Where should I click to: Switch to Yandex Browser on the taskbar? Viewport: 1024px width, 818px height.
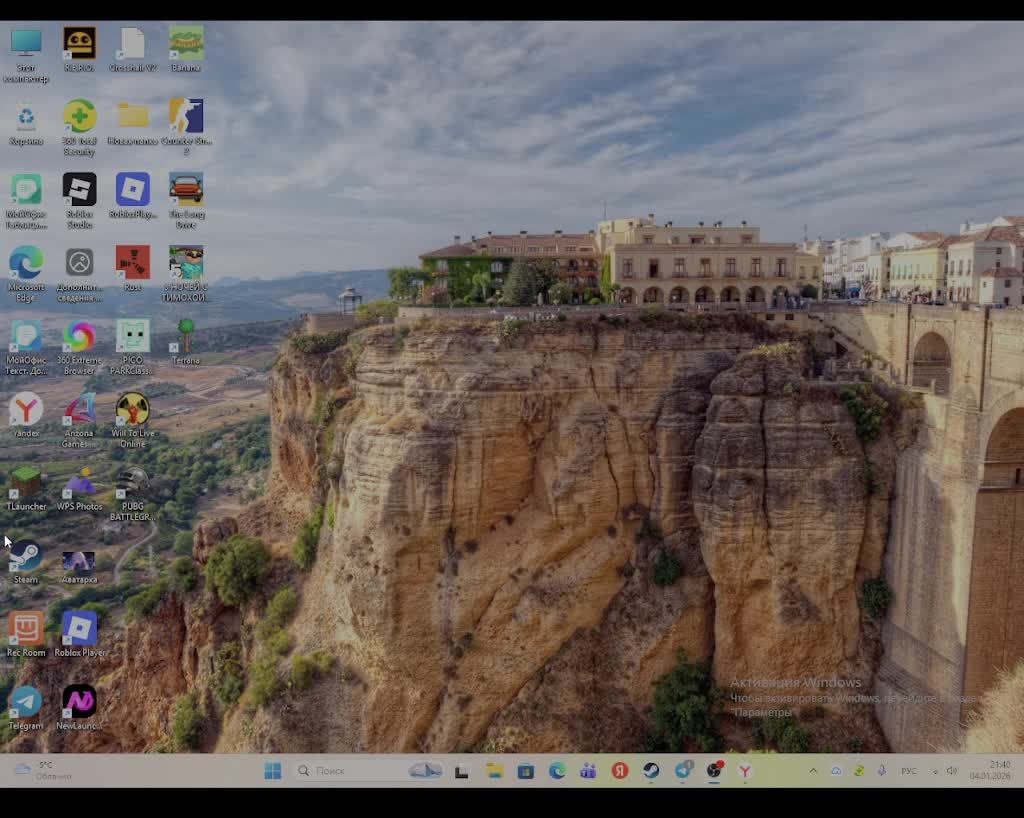point(745,771)
